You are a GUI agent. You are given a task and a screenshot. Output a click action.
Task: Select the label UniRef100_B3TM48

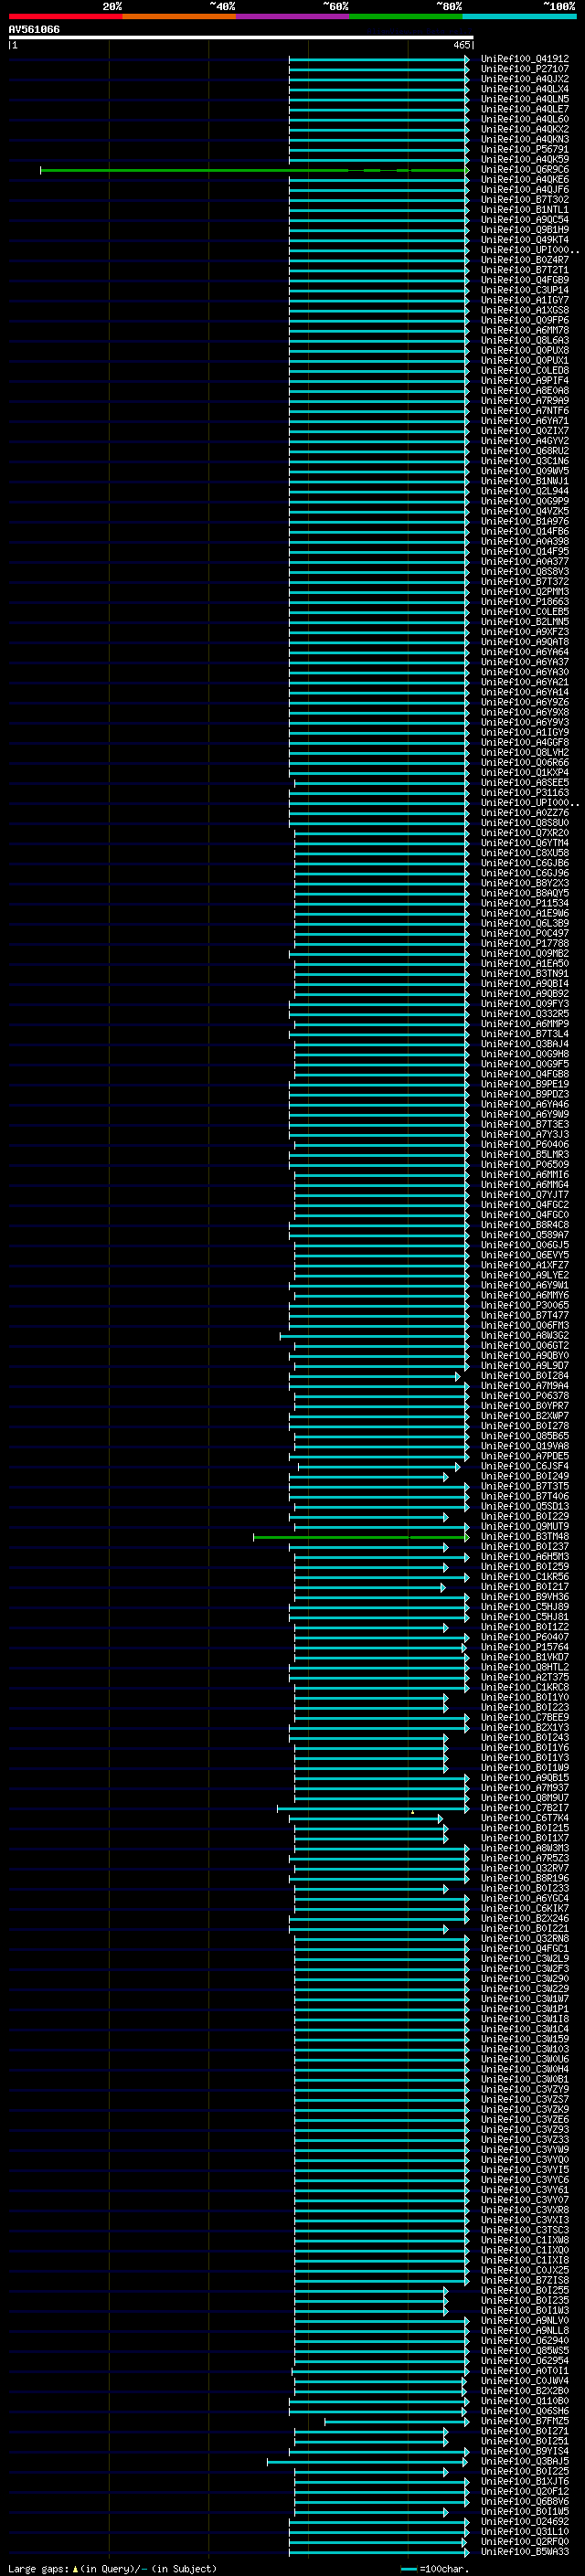tap(524, 1537)
